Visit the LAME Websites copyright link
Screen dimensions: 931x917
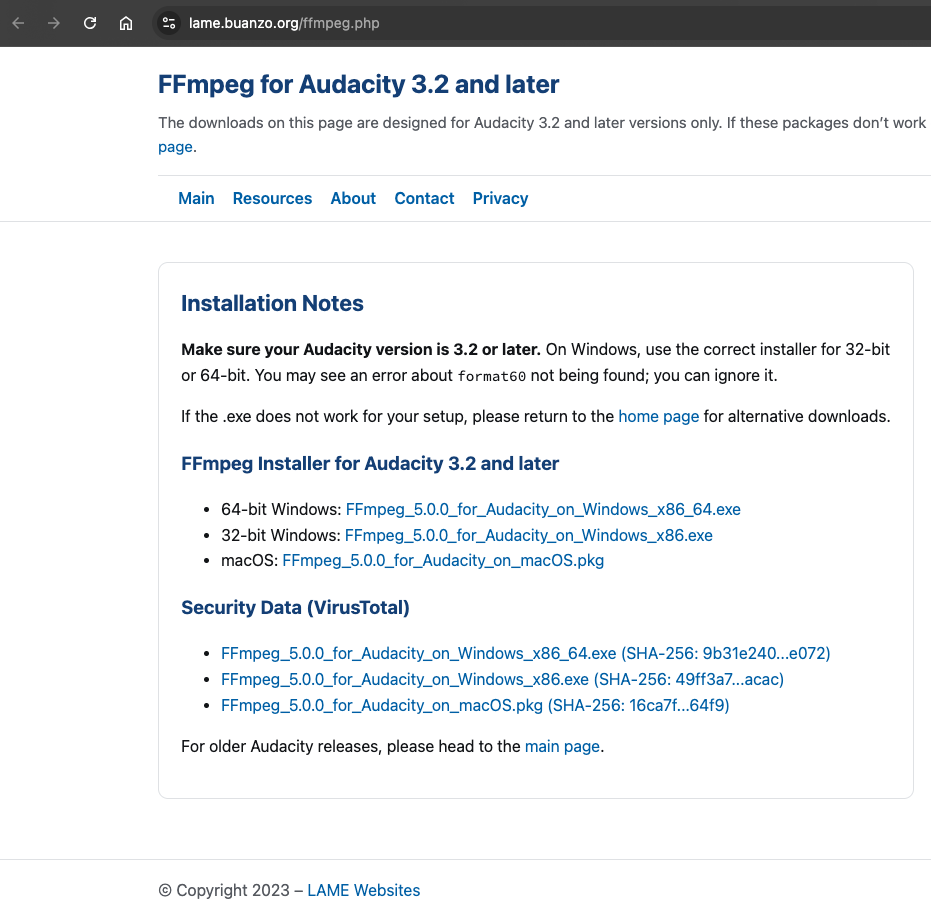pyautogui.click(x=363, y=890)
